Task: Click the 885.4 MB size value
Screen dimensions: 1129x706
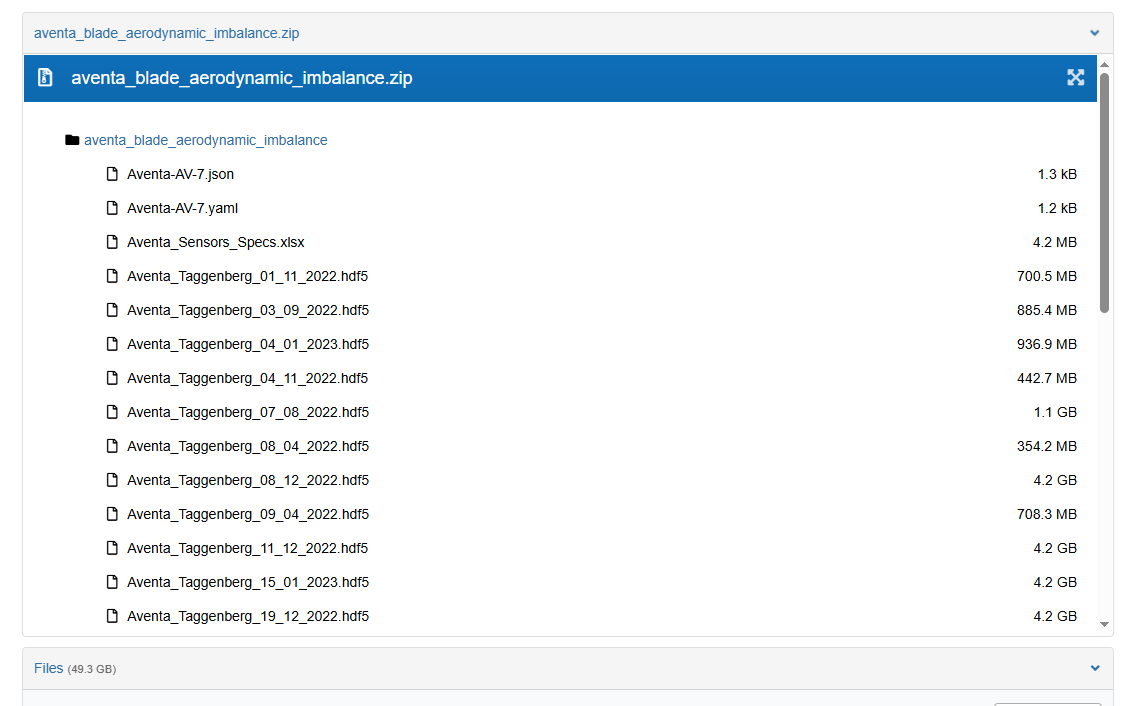Action: (x=1047, y=310)
